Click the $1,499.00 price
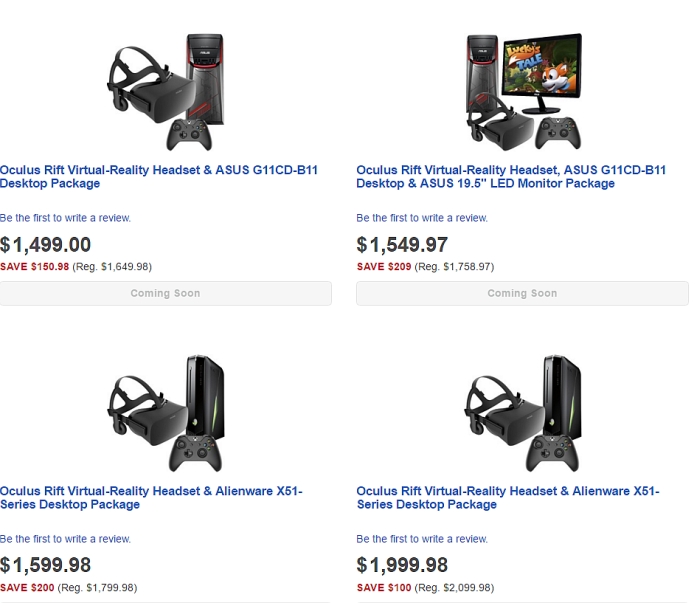 (x=46, y=245)
